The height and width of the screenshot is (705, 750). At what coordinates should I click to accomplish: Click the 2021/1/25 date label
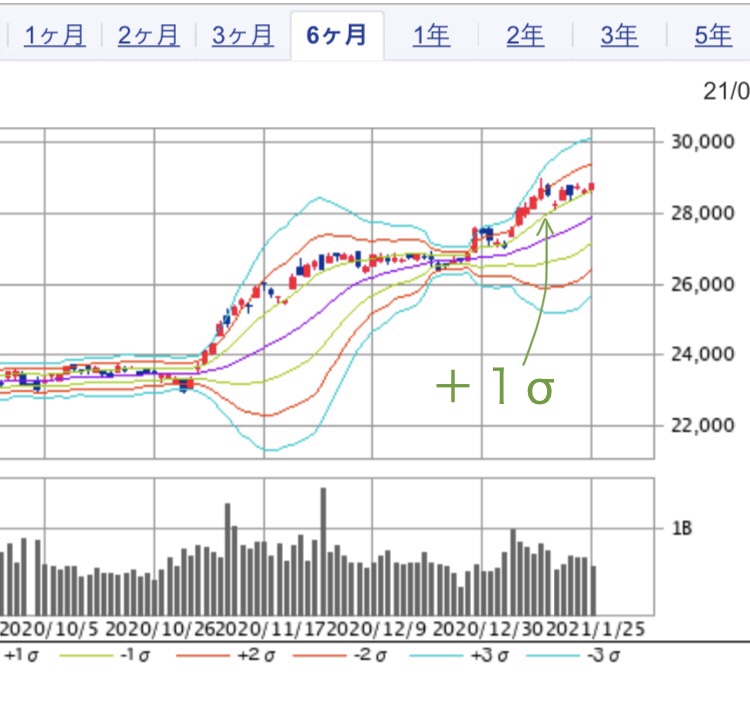click(x=596, y=629)
